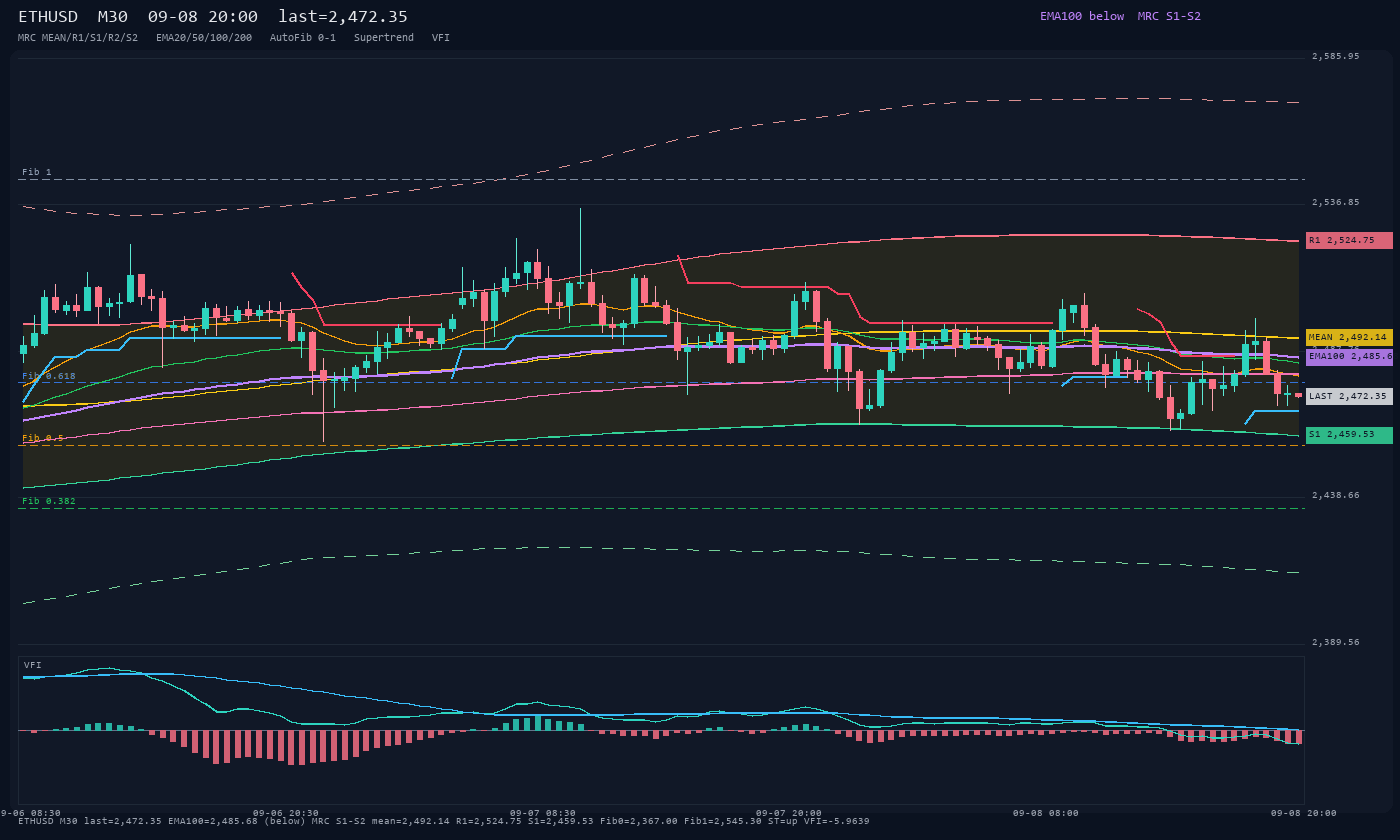1400x840 pixels.
Task: Click the MRC S1-S2 status text
Action: [x=1169, y=16]
